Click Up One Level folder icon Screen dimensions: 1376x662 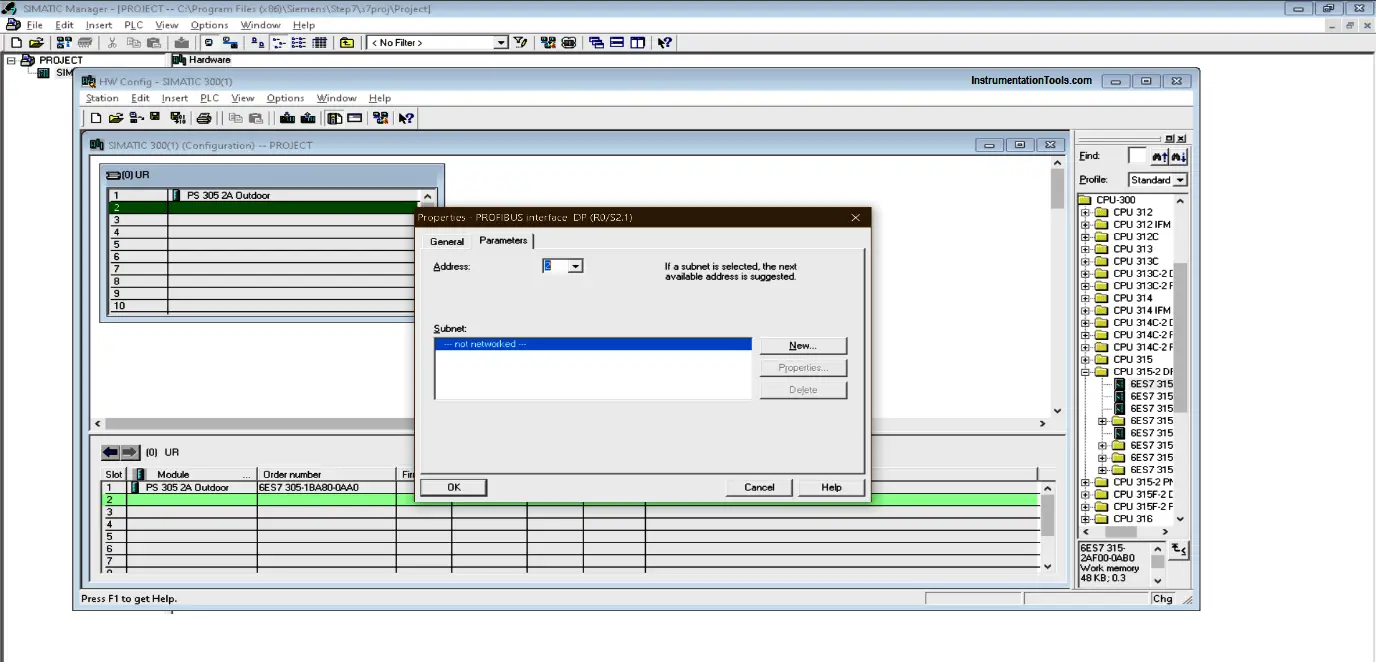click(347, 43)
